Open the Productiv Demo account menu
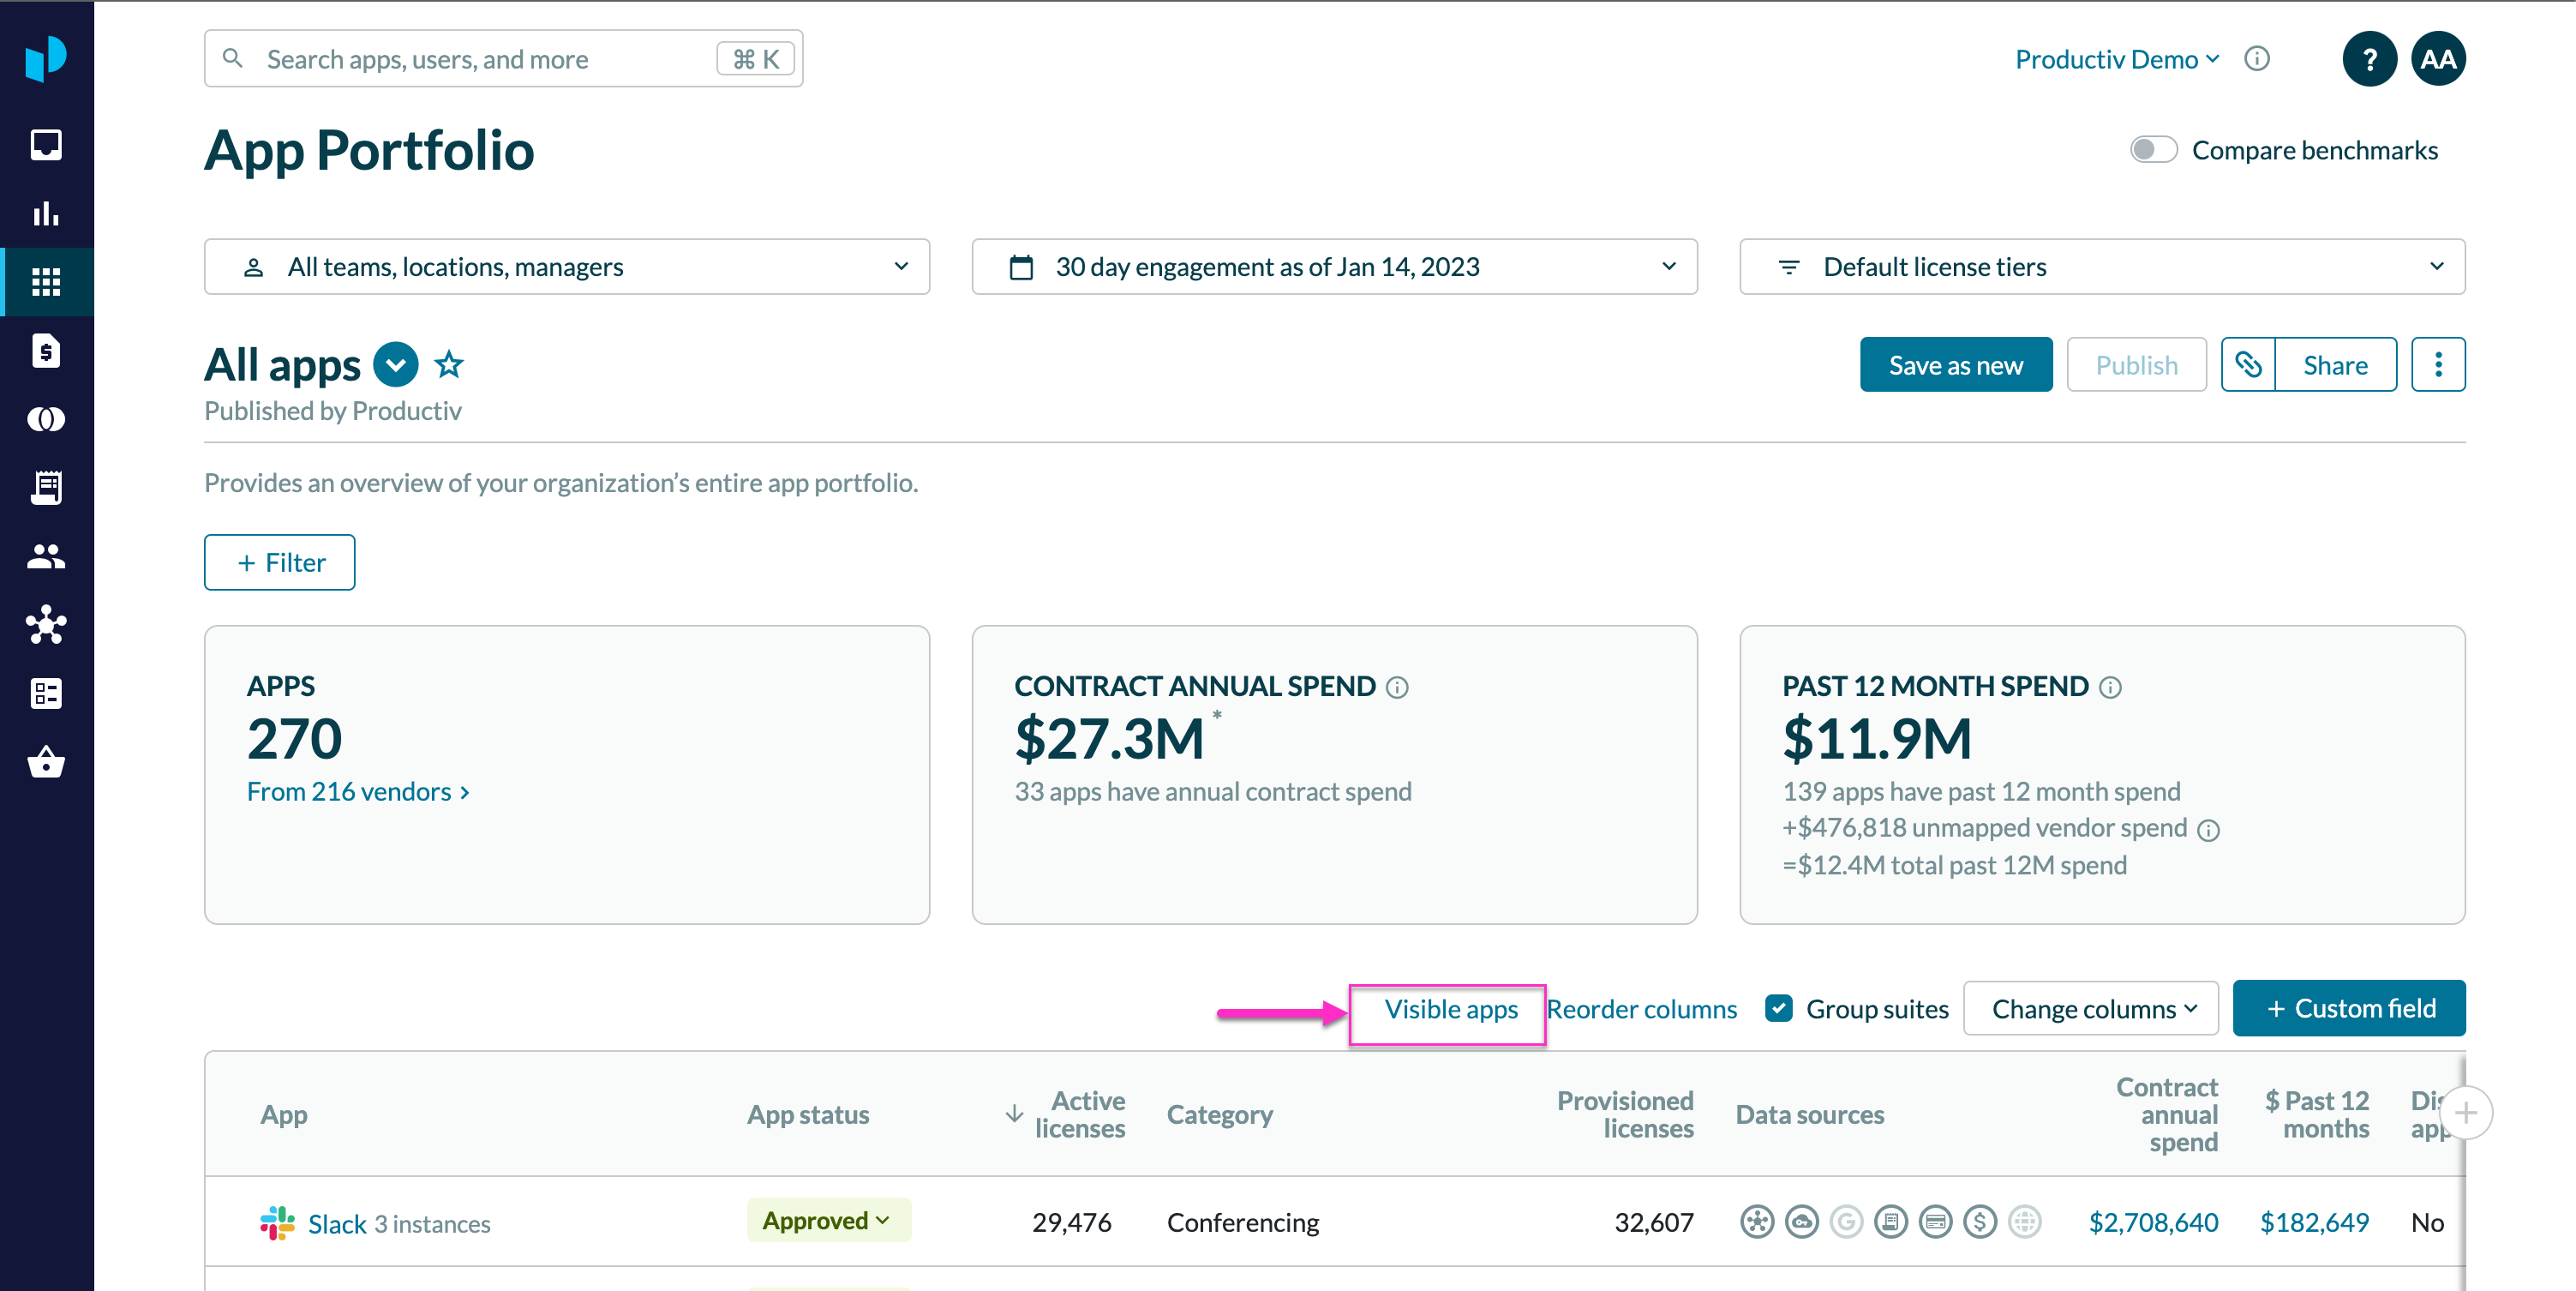Image resolution: width=2576 pixels, height=1291 pixels. pyautogui.click(x=2116, y=59)
